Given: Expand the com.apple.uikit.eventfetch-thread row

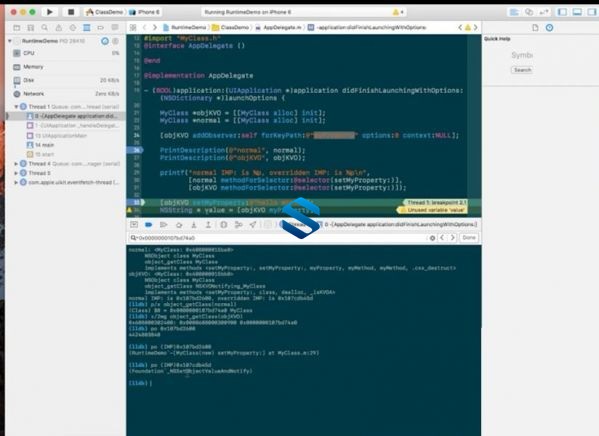Looking at the screenshot, I should [x=70, y=182].
